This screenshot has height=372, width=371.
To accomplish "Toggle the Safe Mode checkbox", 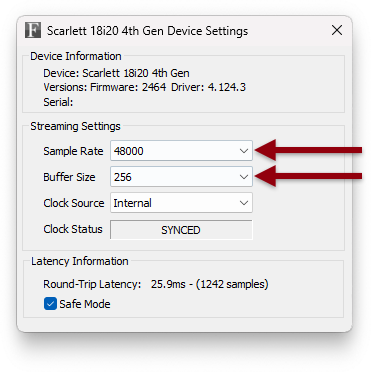I will pyautogui.click(x=50, y=304).
